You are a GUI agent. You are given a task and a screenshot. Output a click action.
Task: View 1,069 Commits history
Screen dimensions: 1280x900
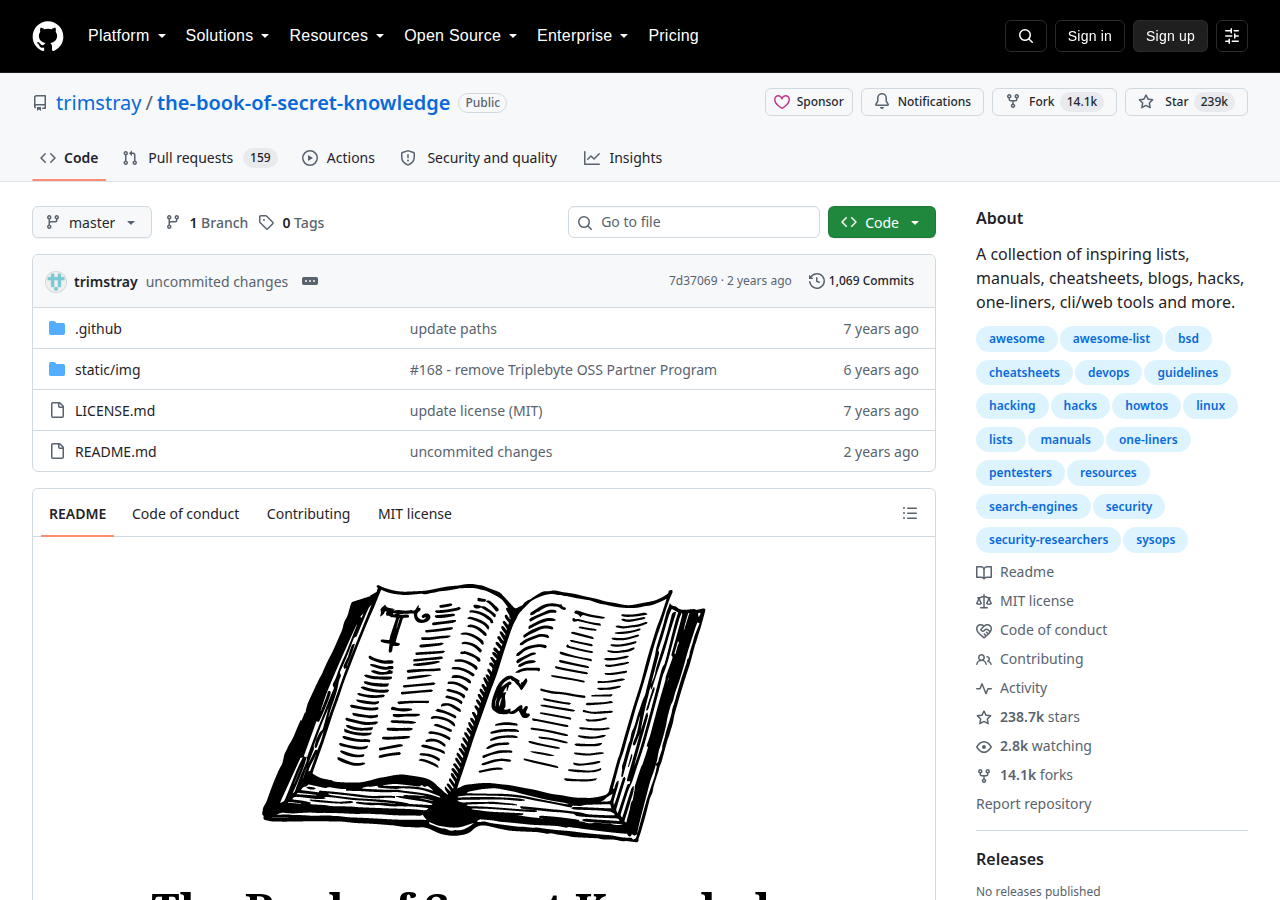point(861,281)
